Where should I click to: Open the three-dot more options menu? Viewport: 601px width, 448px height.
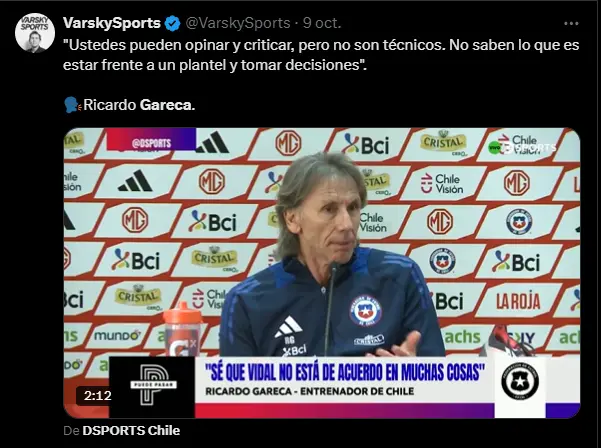(x=571, y=23)
